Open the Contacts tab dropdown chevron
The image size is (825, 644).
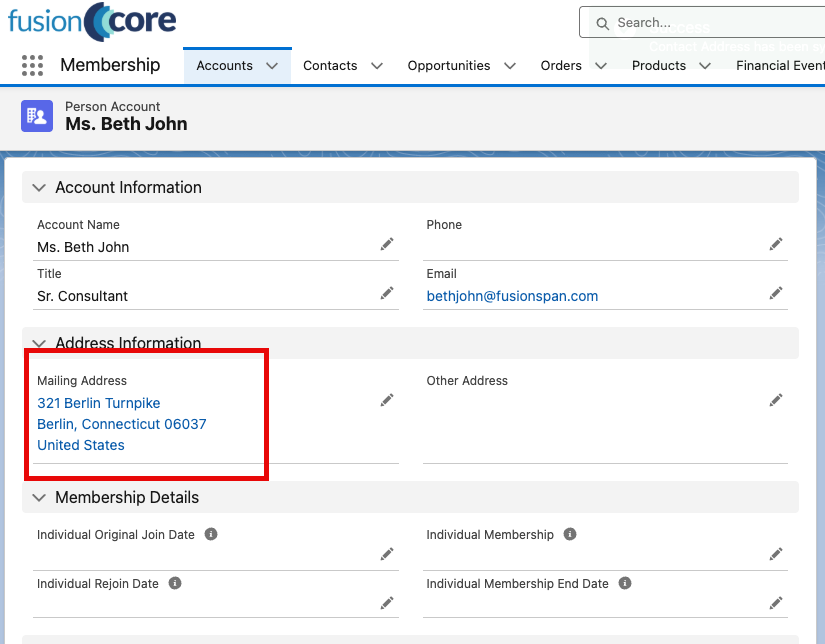(377, 66)
